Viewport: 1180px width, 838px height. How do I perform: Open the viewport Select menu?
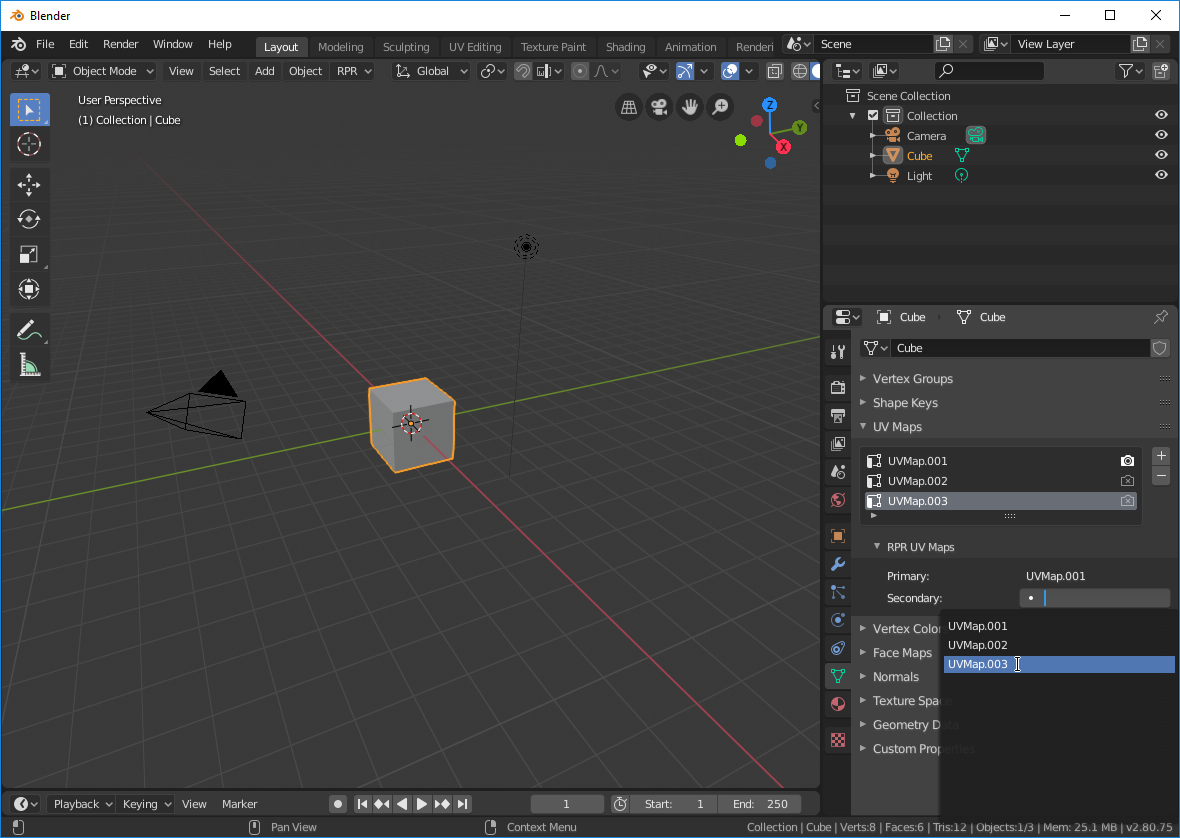tap(224, 71)
